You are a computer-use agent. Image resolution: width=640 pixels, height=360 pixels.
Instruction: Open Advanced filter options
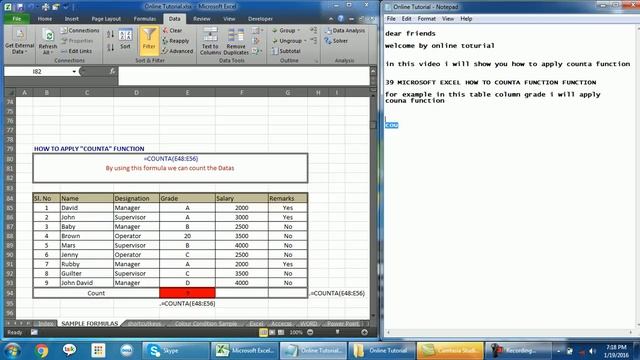178,51
